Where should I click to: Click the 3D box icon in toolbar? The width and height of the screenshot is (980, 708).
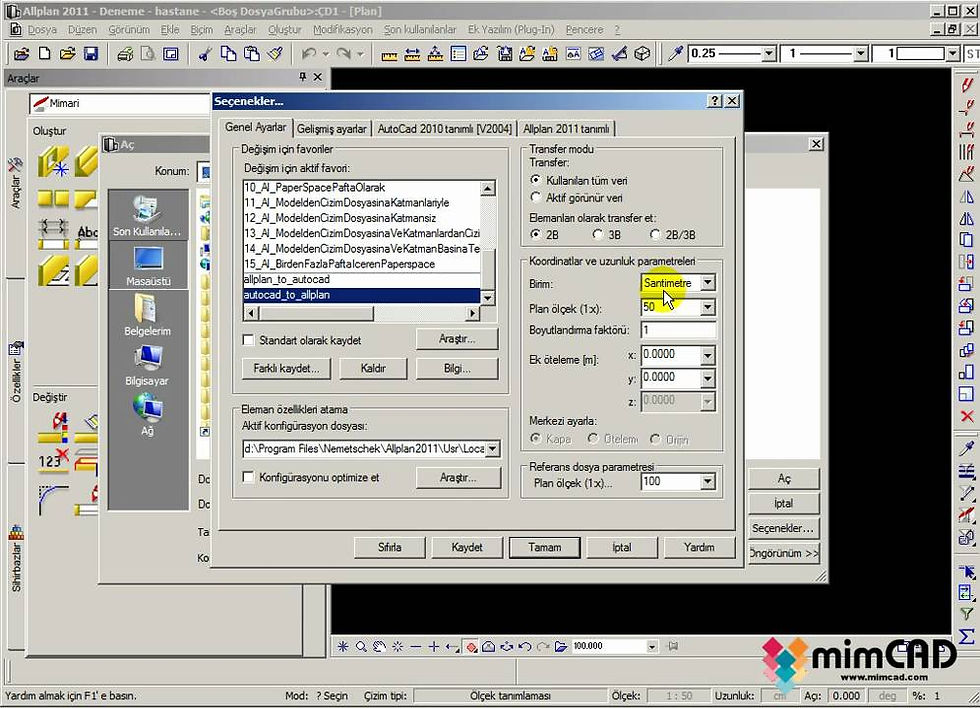[x=642, y=54]
